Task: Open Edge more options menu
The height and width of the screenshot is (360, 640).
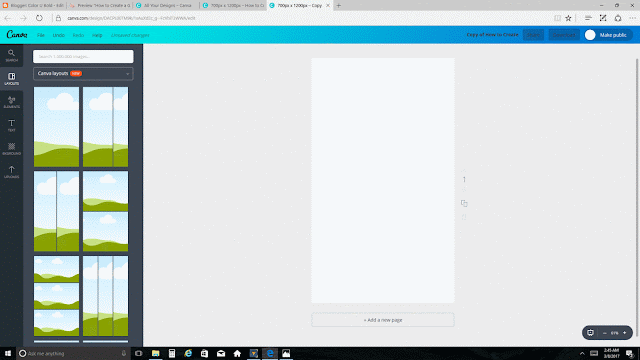Action: click(x=633, y=18)
